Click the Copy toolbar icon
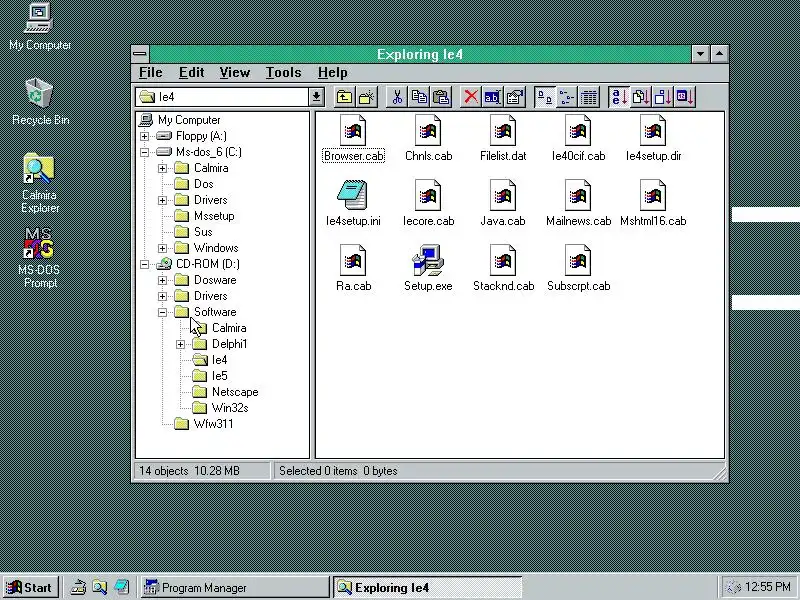 coord(419,97)
